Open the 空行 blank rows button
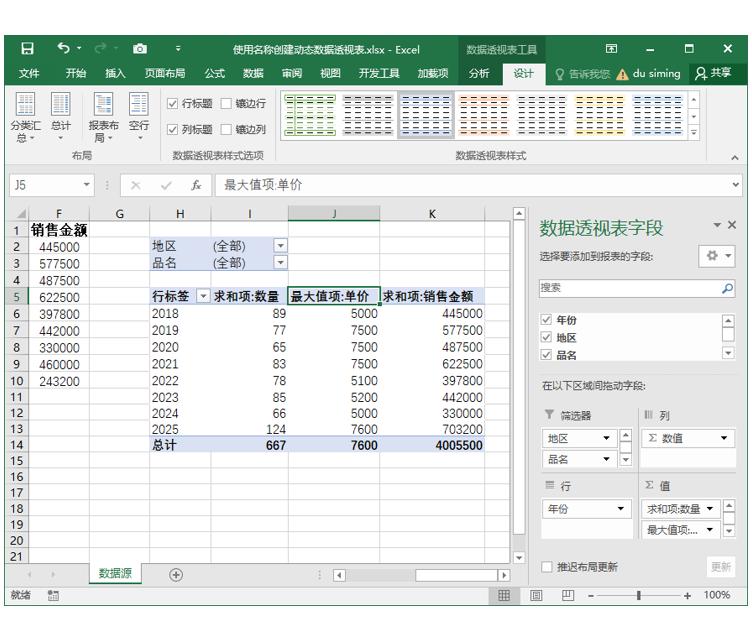Viewport: 752px width, 639px height. point(139,118)
